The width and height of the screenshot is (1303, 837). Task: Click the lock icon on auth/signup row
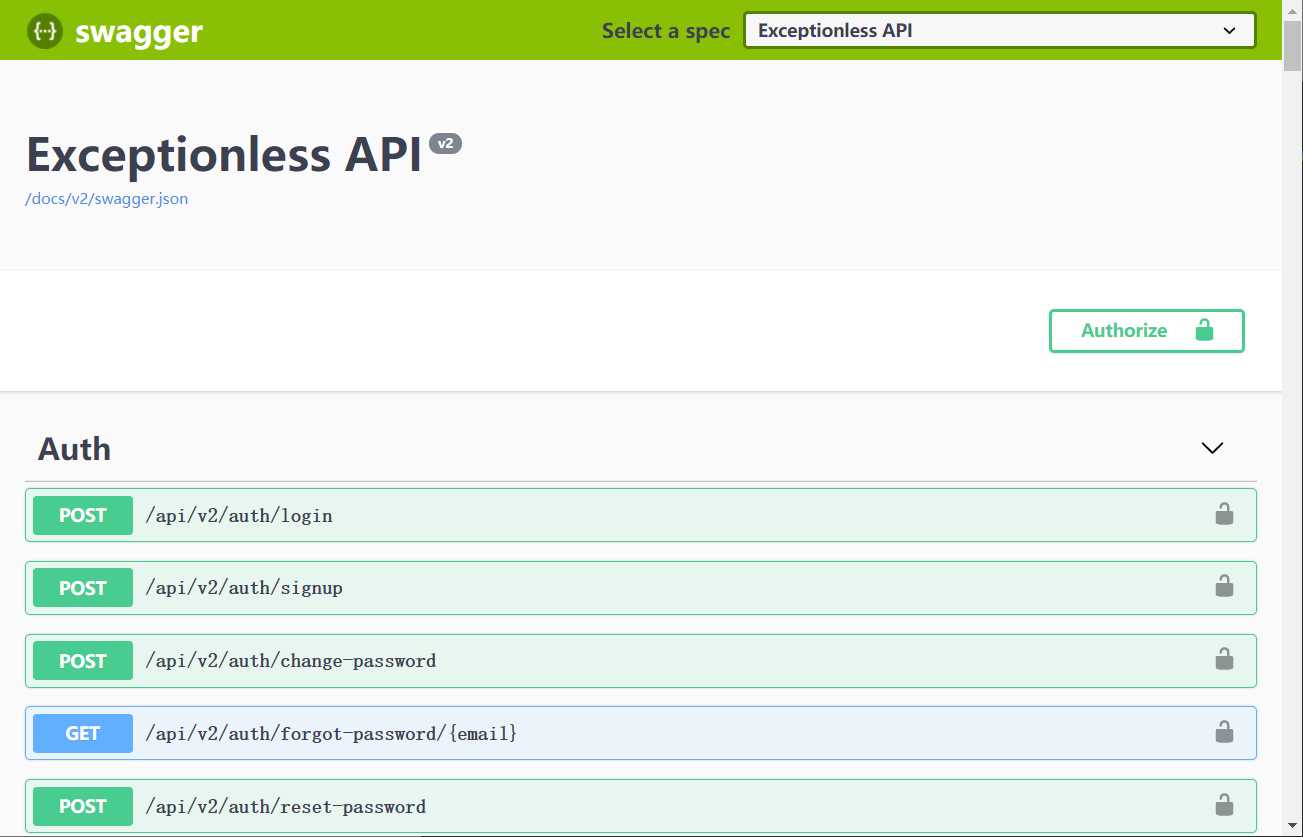pyautogui.click(x=1224, y=586)
